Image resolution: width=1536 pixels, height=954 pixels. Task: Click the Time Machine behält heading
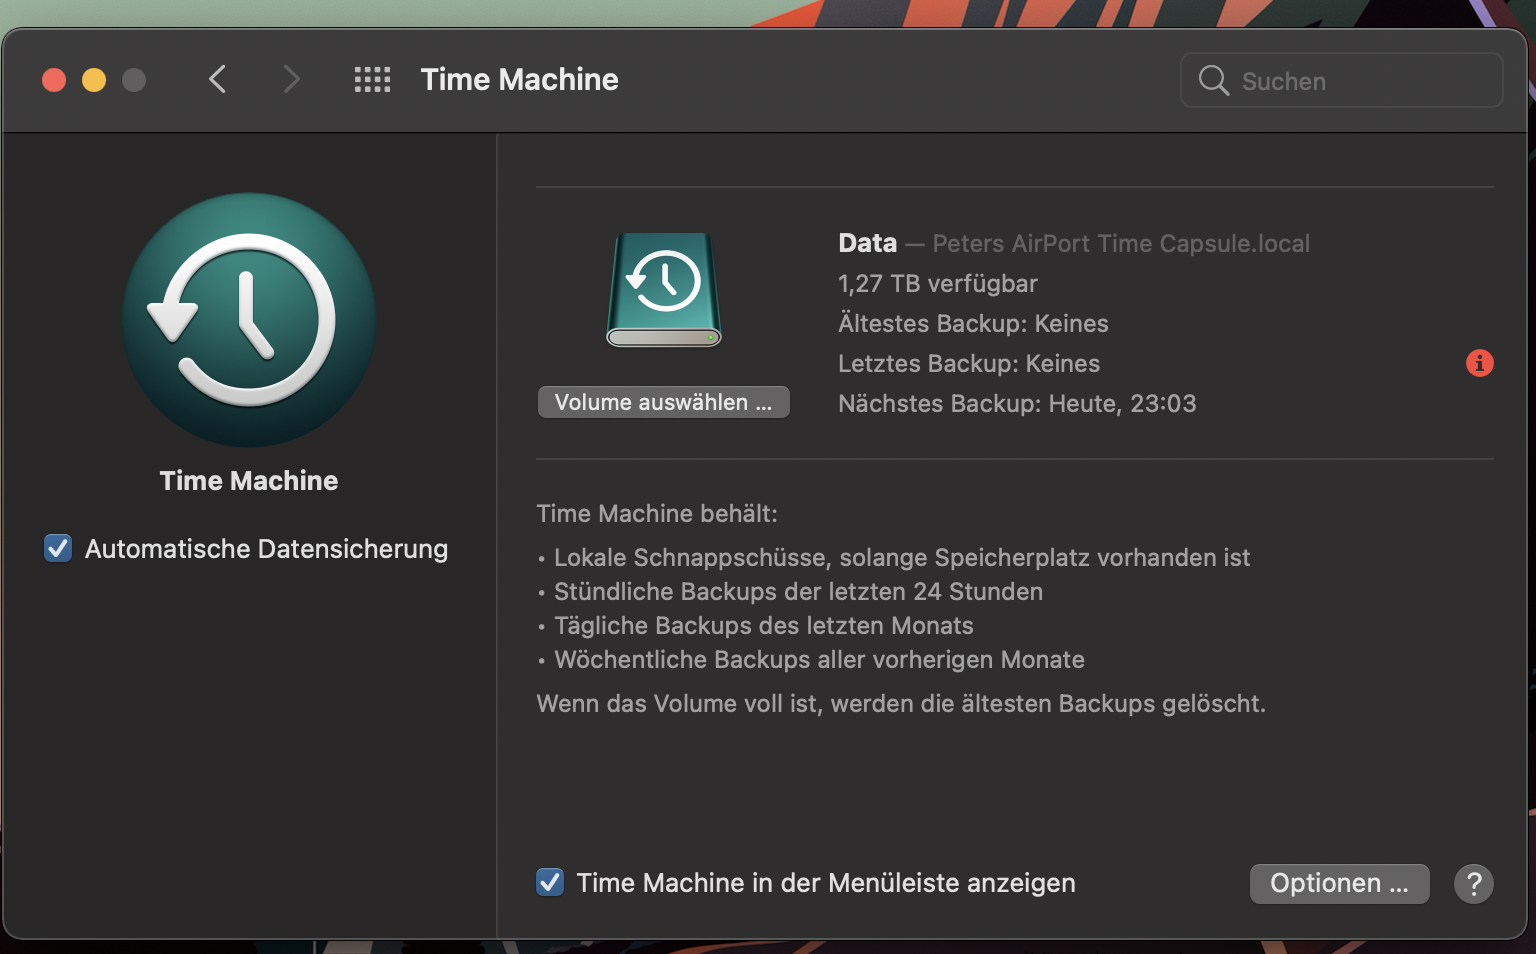coord(657,514)
